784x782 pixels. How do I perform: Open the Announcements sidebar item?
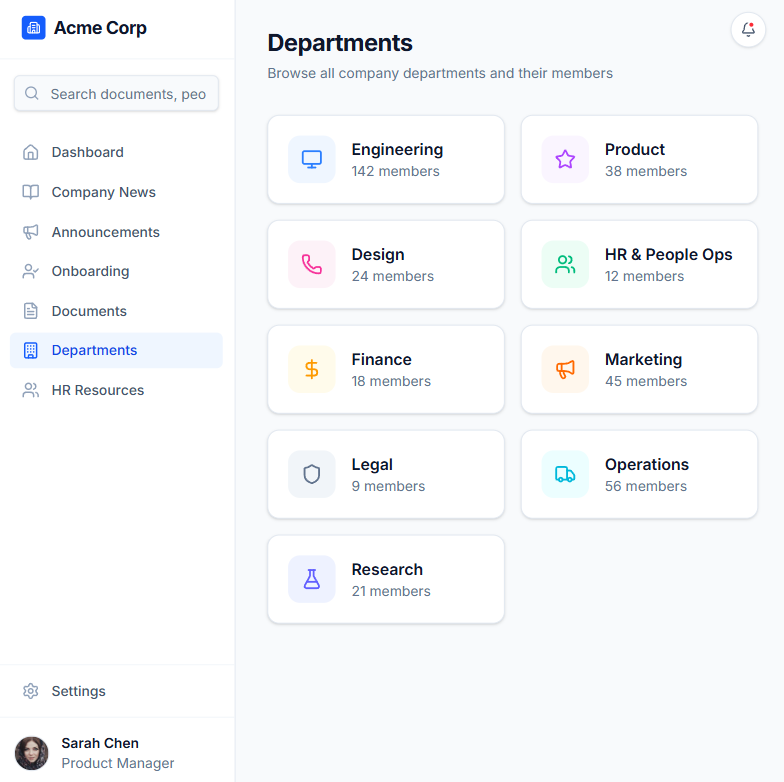(x=105, y=232)
